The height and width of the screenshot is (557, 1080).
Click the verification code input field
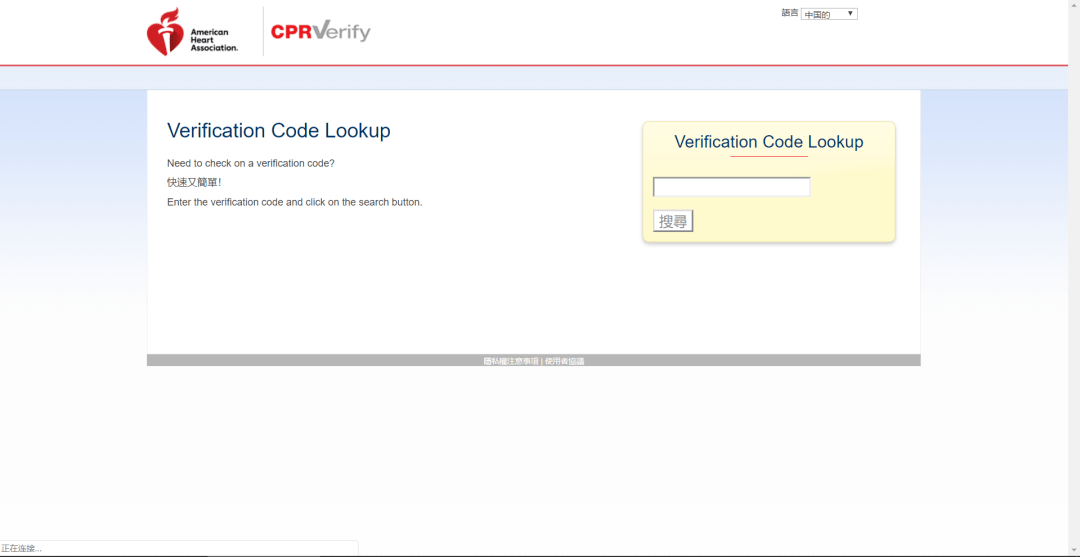point(731,187)
